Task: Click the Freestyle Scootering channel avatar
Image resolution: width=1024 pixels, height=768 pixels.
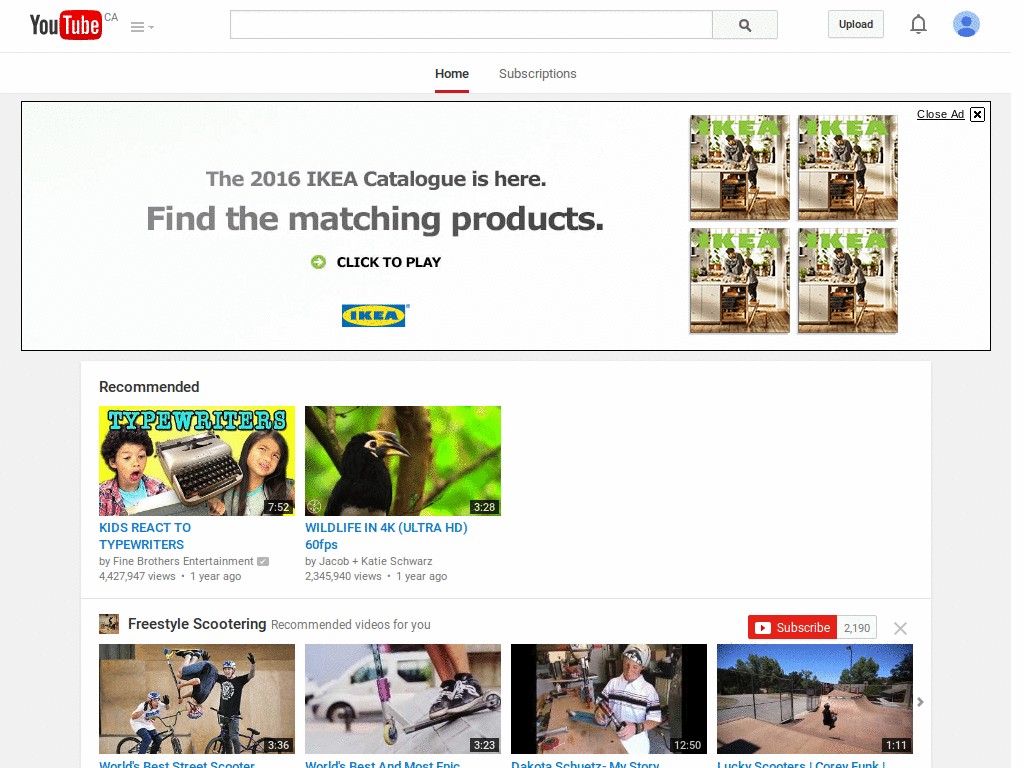Action: 109,624
